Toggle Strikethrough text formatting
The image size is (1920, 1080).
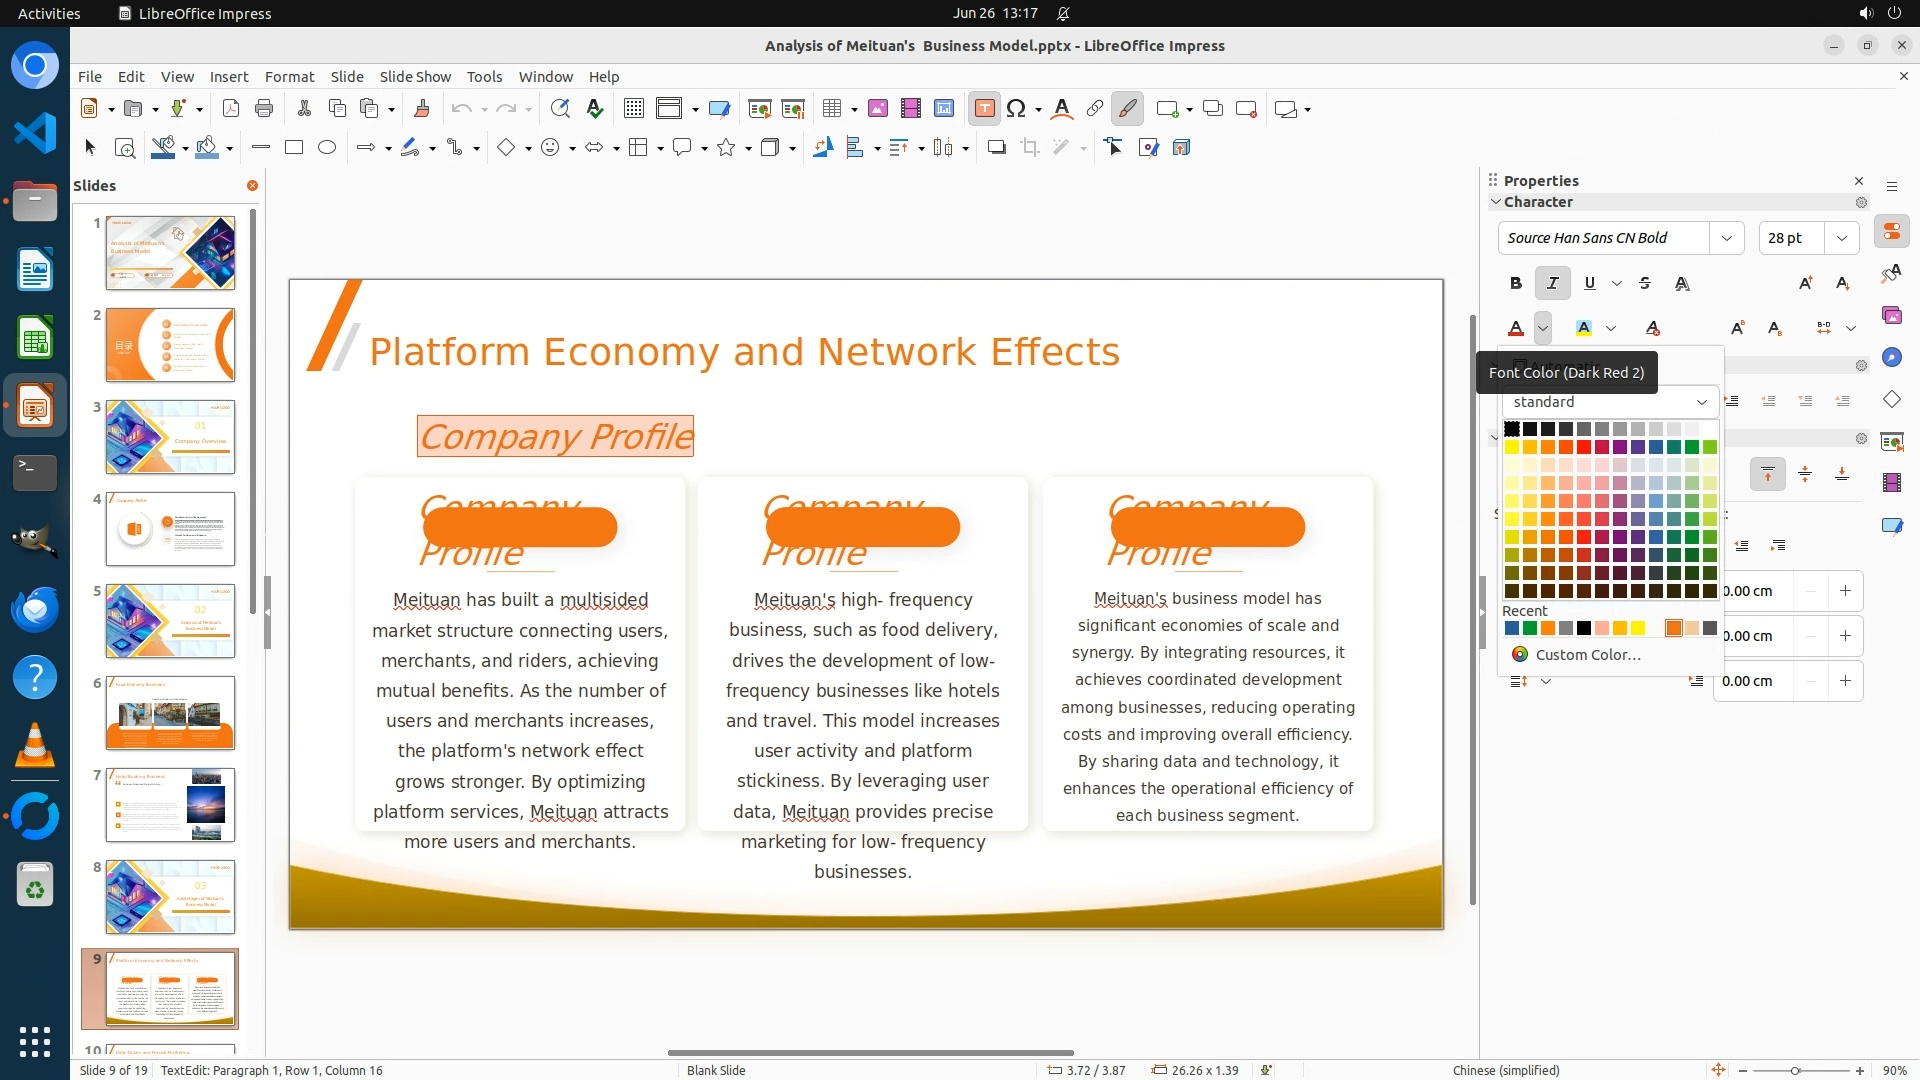(x=1645, y=284)
